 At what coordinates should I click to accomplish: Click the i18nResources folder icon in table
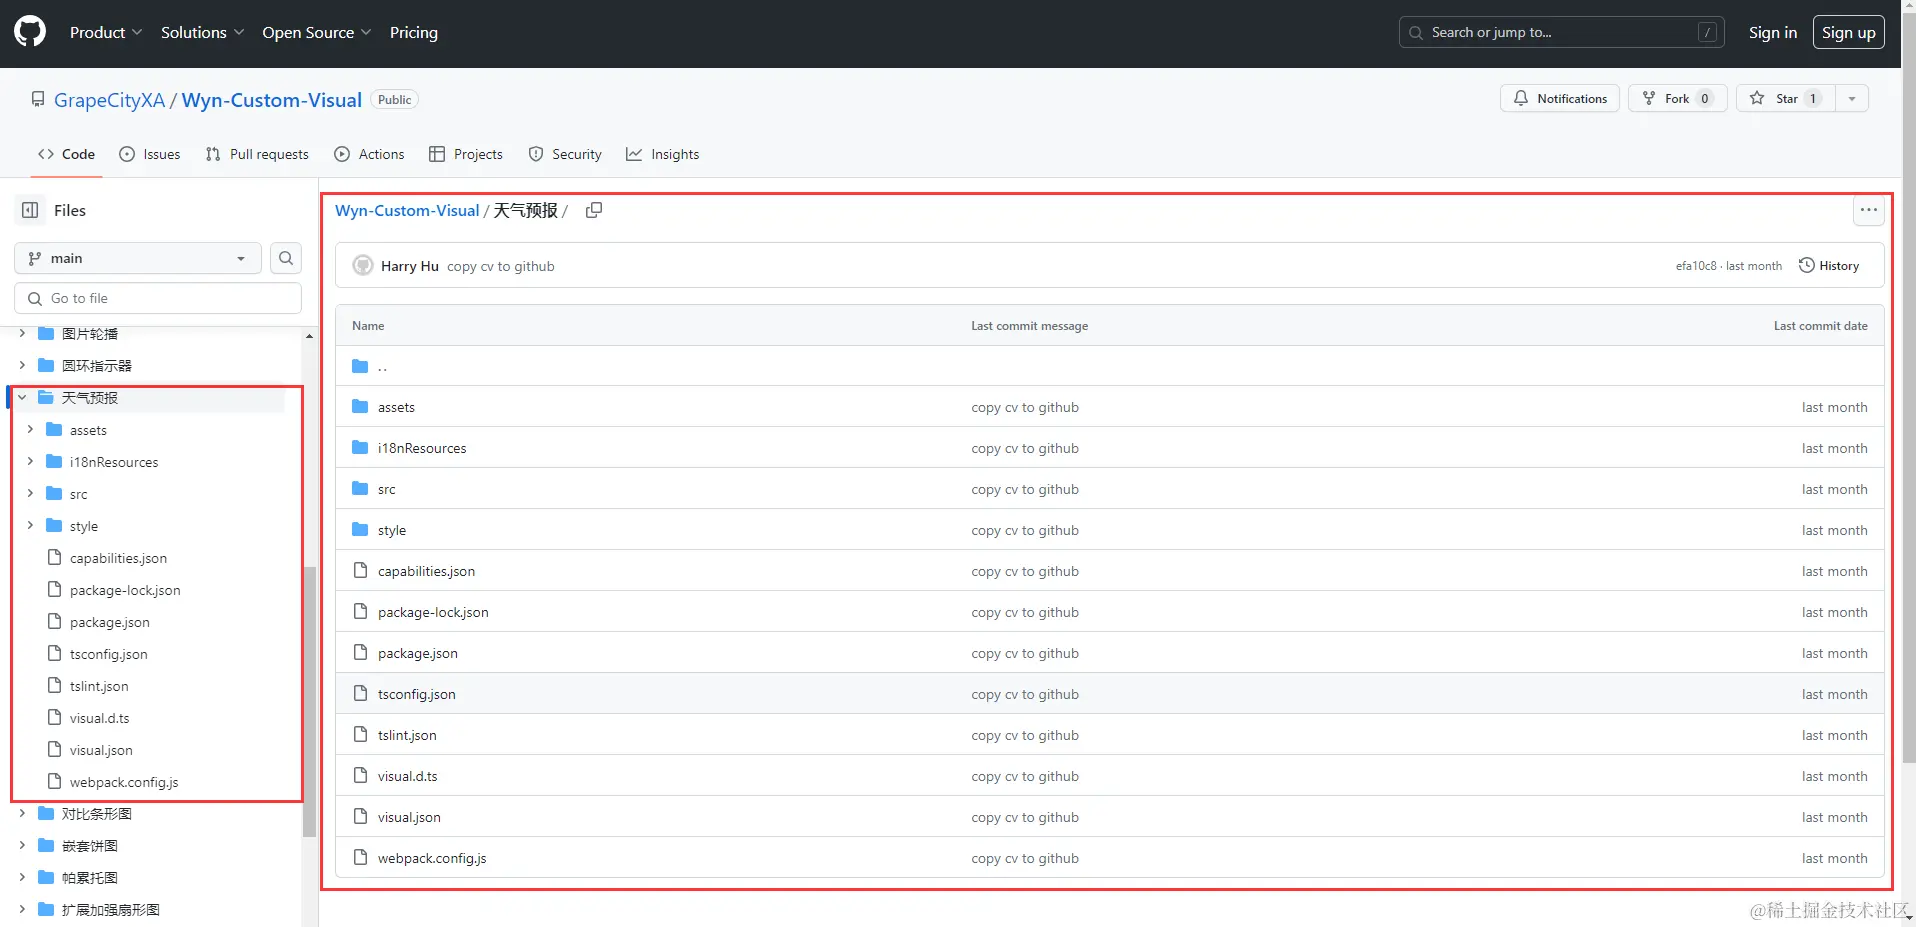click(x=360, y=448)
